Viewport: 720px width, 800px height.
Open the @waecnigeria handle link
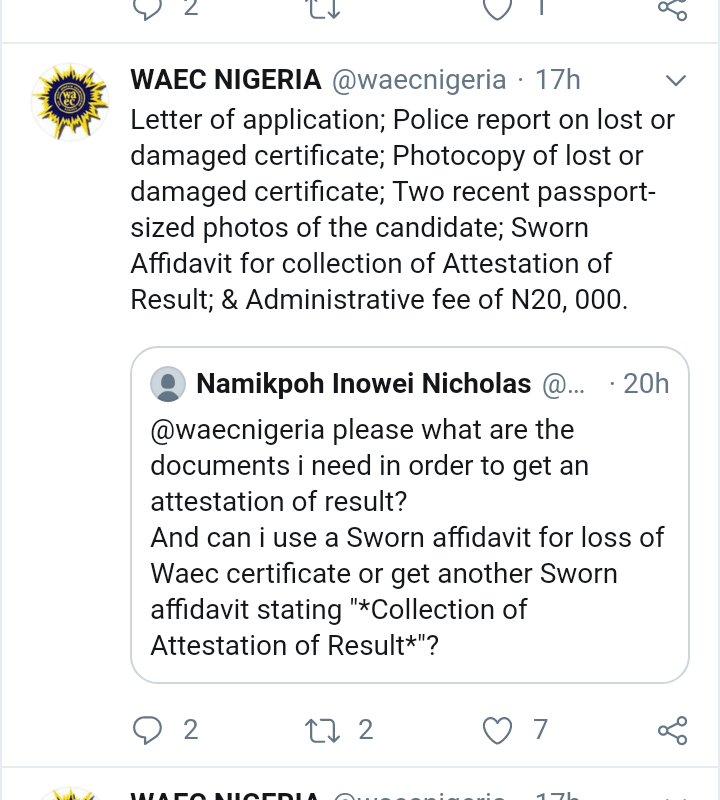coord(419,80)
